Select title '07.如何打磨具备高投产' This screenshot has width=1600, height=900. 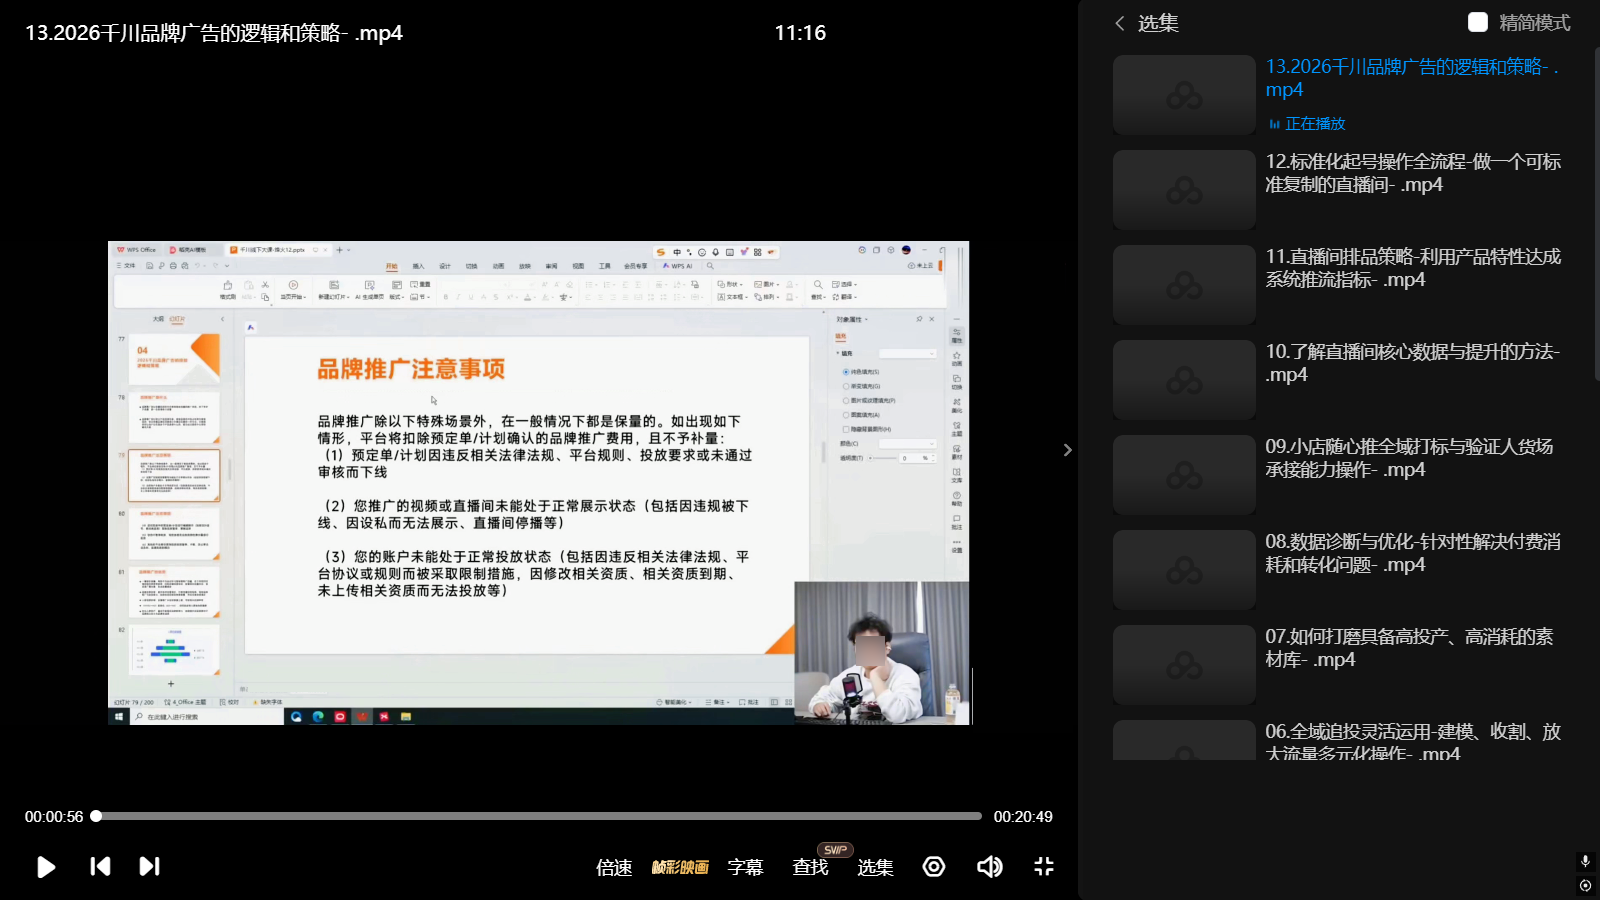point(1409,648)
